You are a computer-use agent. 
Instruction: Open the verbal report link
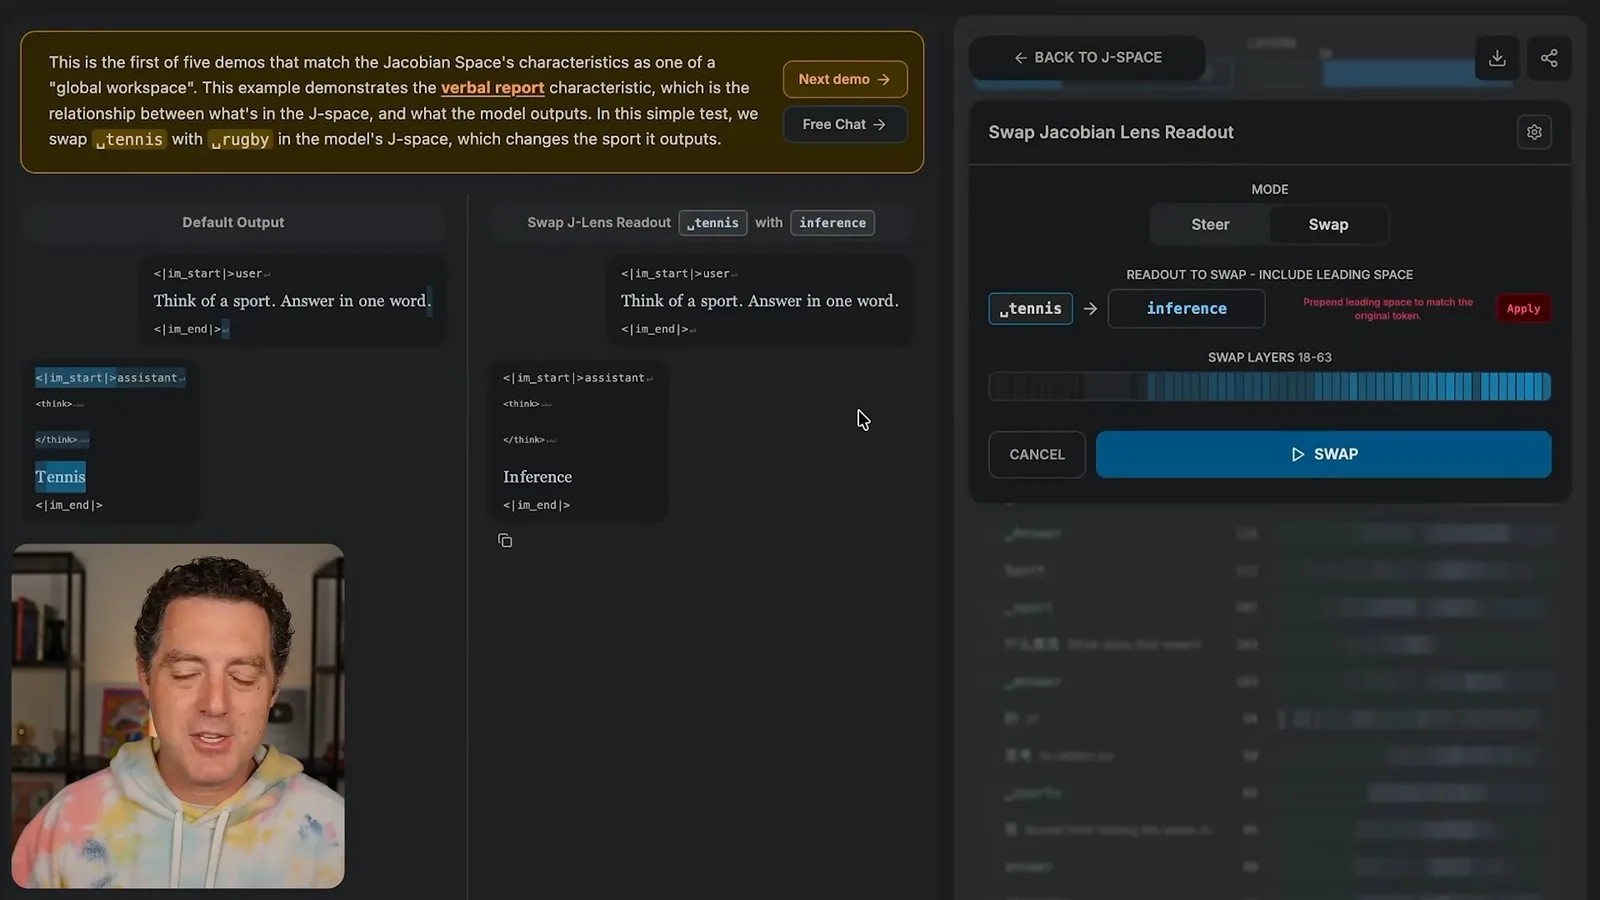point(492,88)
